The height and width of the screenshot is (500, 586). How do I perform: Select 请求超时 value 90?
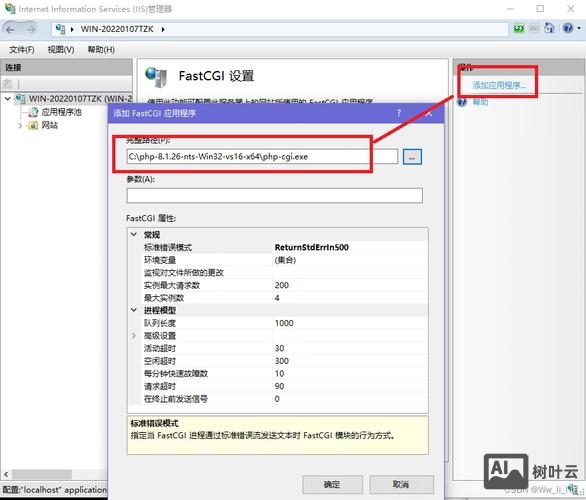[279, 386]
